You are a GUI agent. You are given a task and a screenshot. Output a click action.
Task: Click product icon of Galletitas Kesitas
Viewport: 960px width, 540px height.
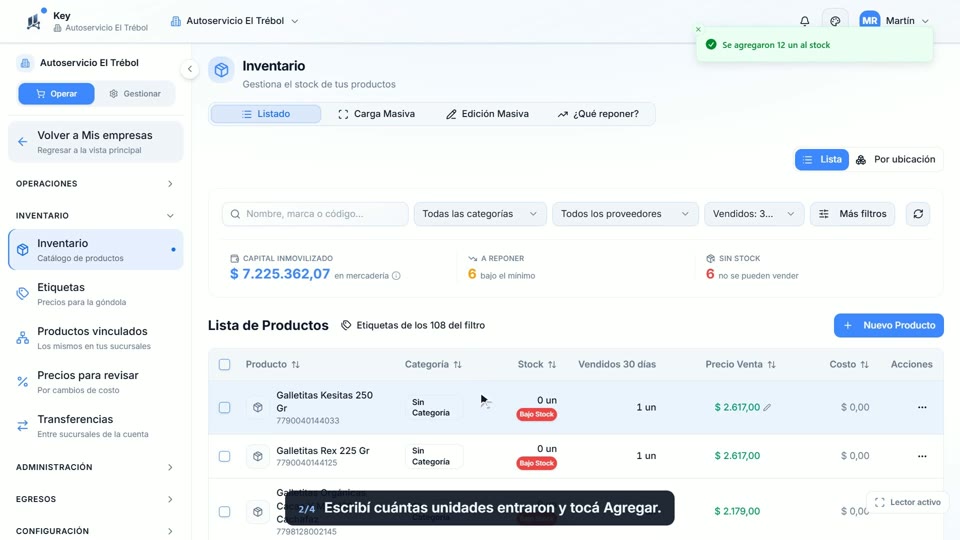coord(258,407)
